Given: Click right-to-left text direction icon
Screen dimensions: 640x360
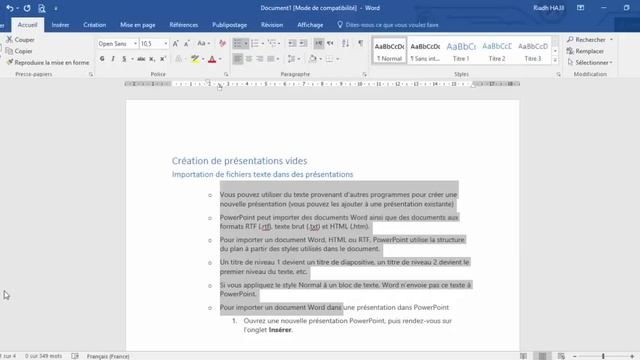Looking at the screenshot, I should click(x=330, y=43).
